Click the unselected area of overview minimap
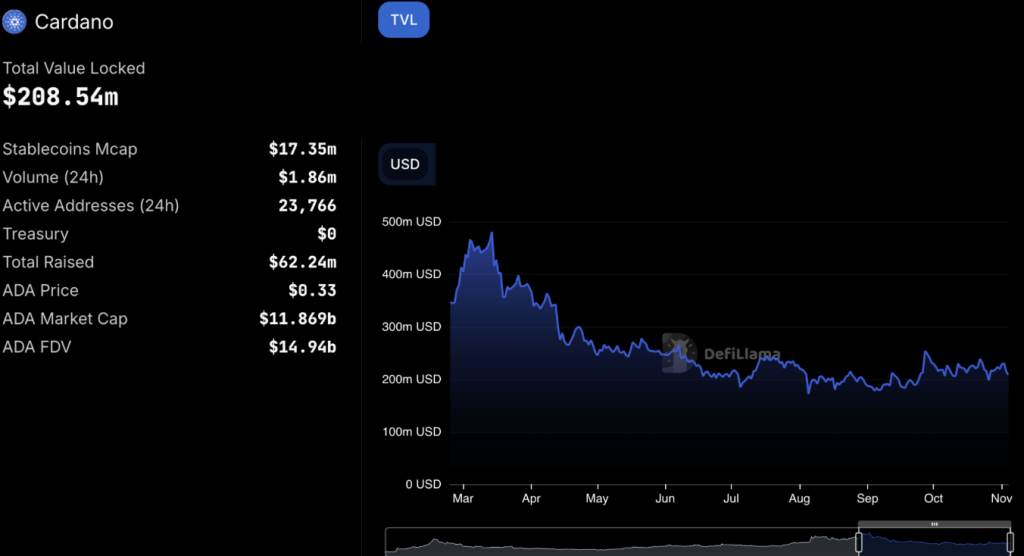1024x556 pixels. pyautogui.click(x=620, y=542)
